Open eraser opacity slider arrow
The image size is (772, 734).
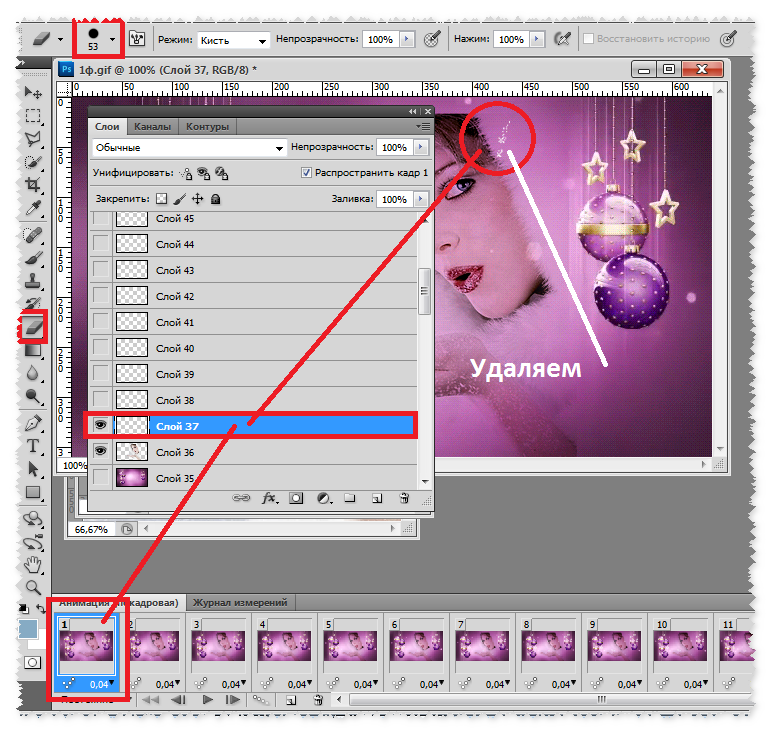coord(407,39)
